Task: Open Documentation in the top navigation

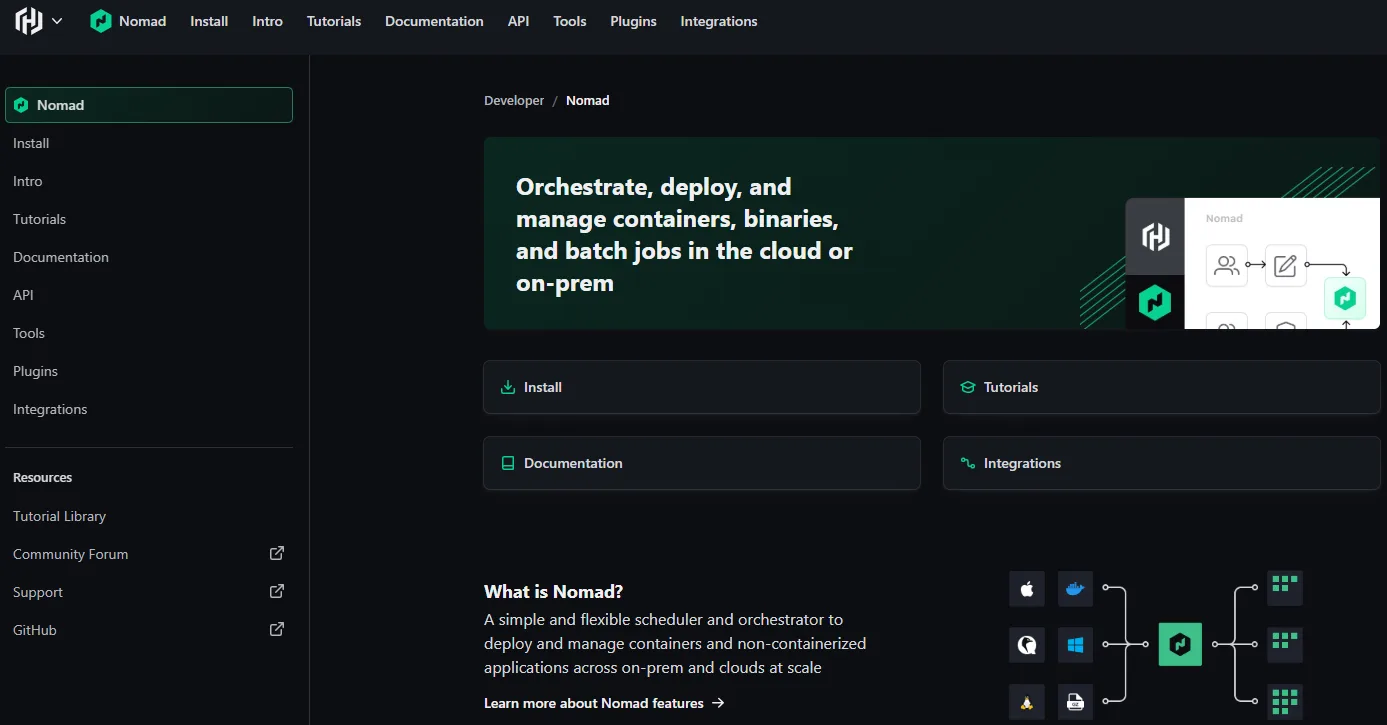Action: point(434,21)
